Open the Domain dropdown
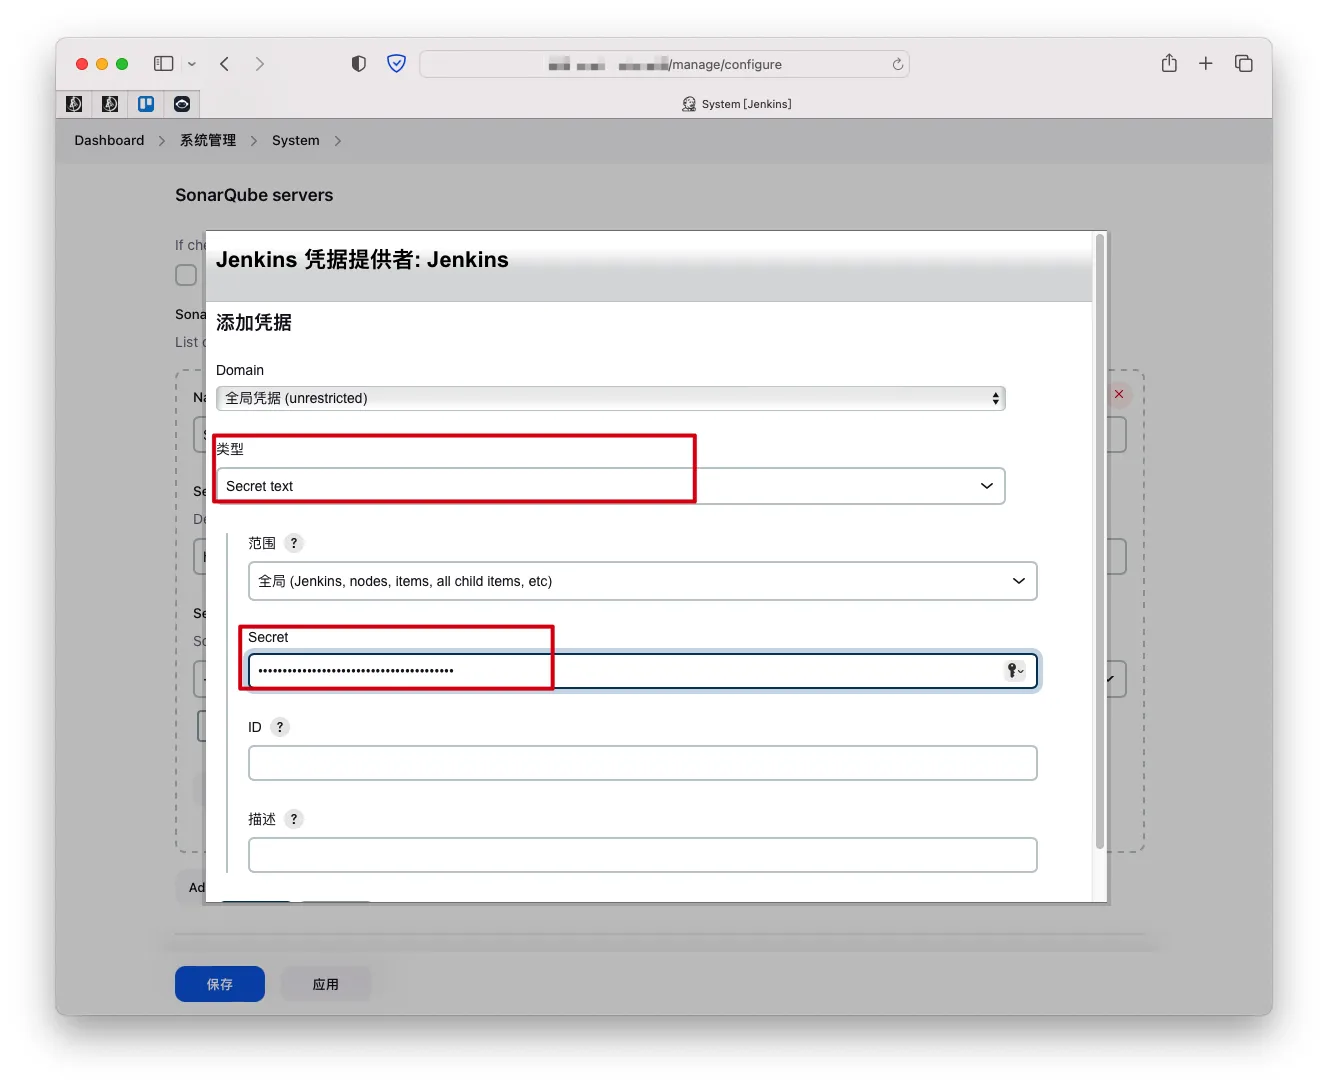The image size is (1328, 1089). [x=610, y=398]
